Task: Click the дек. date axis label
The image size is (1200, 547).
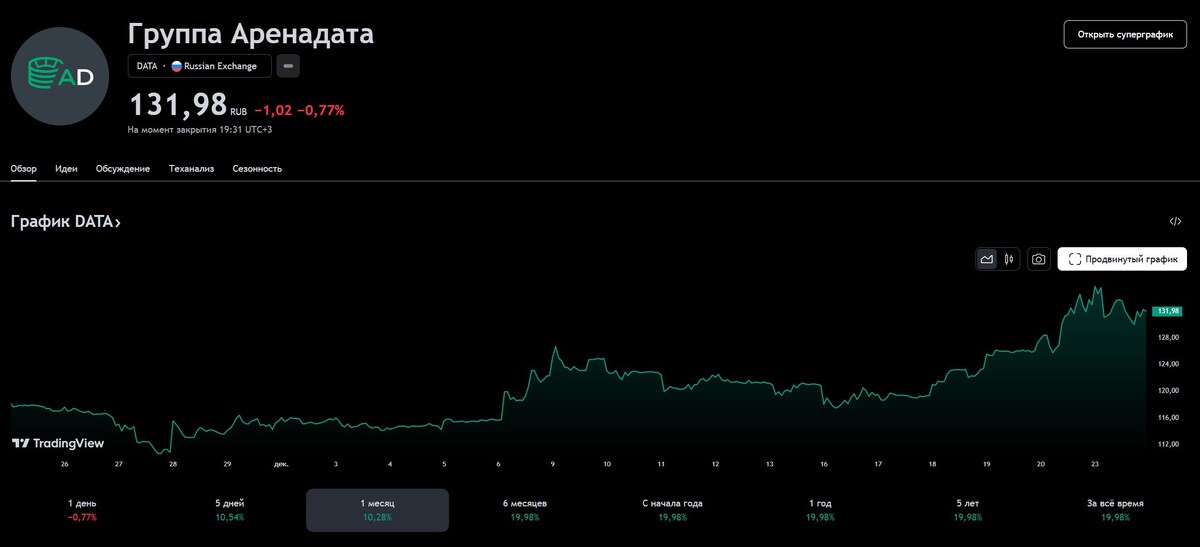Action: [281, 464]
